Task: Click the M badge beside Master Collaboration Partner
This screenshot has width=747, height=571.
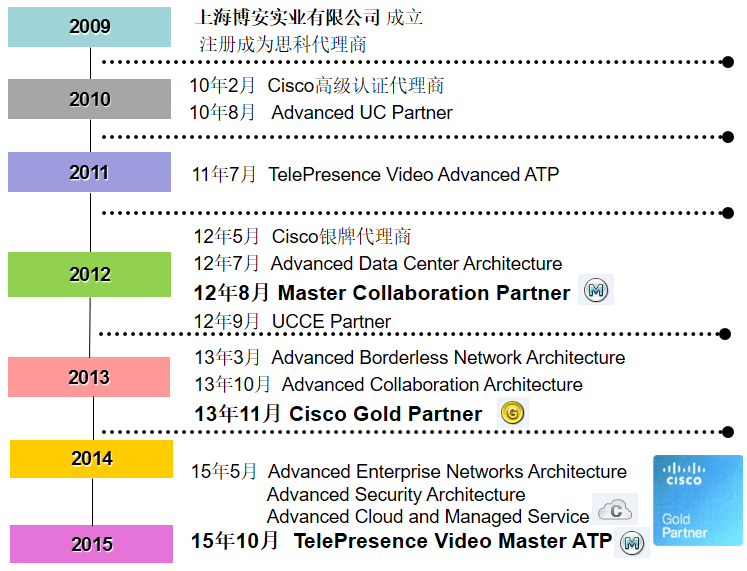Action: [x=596, y=291]
